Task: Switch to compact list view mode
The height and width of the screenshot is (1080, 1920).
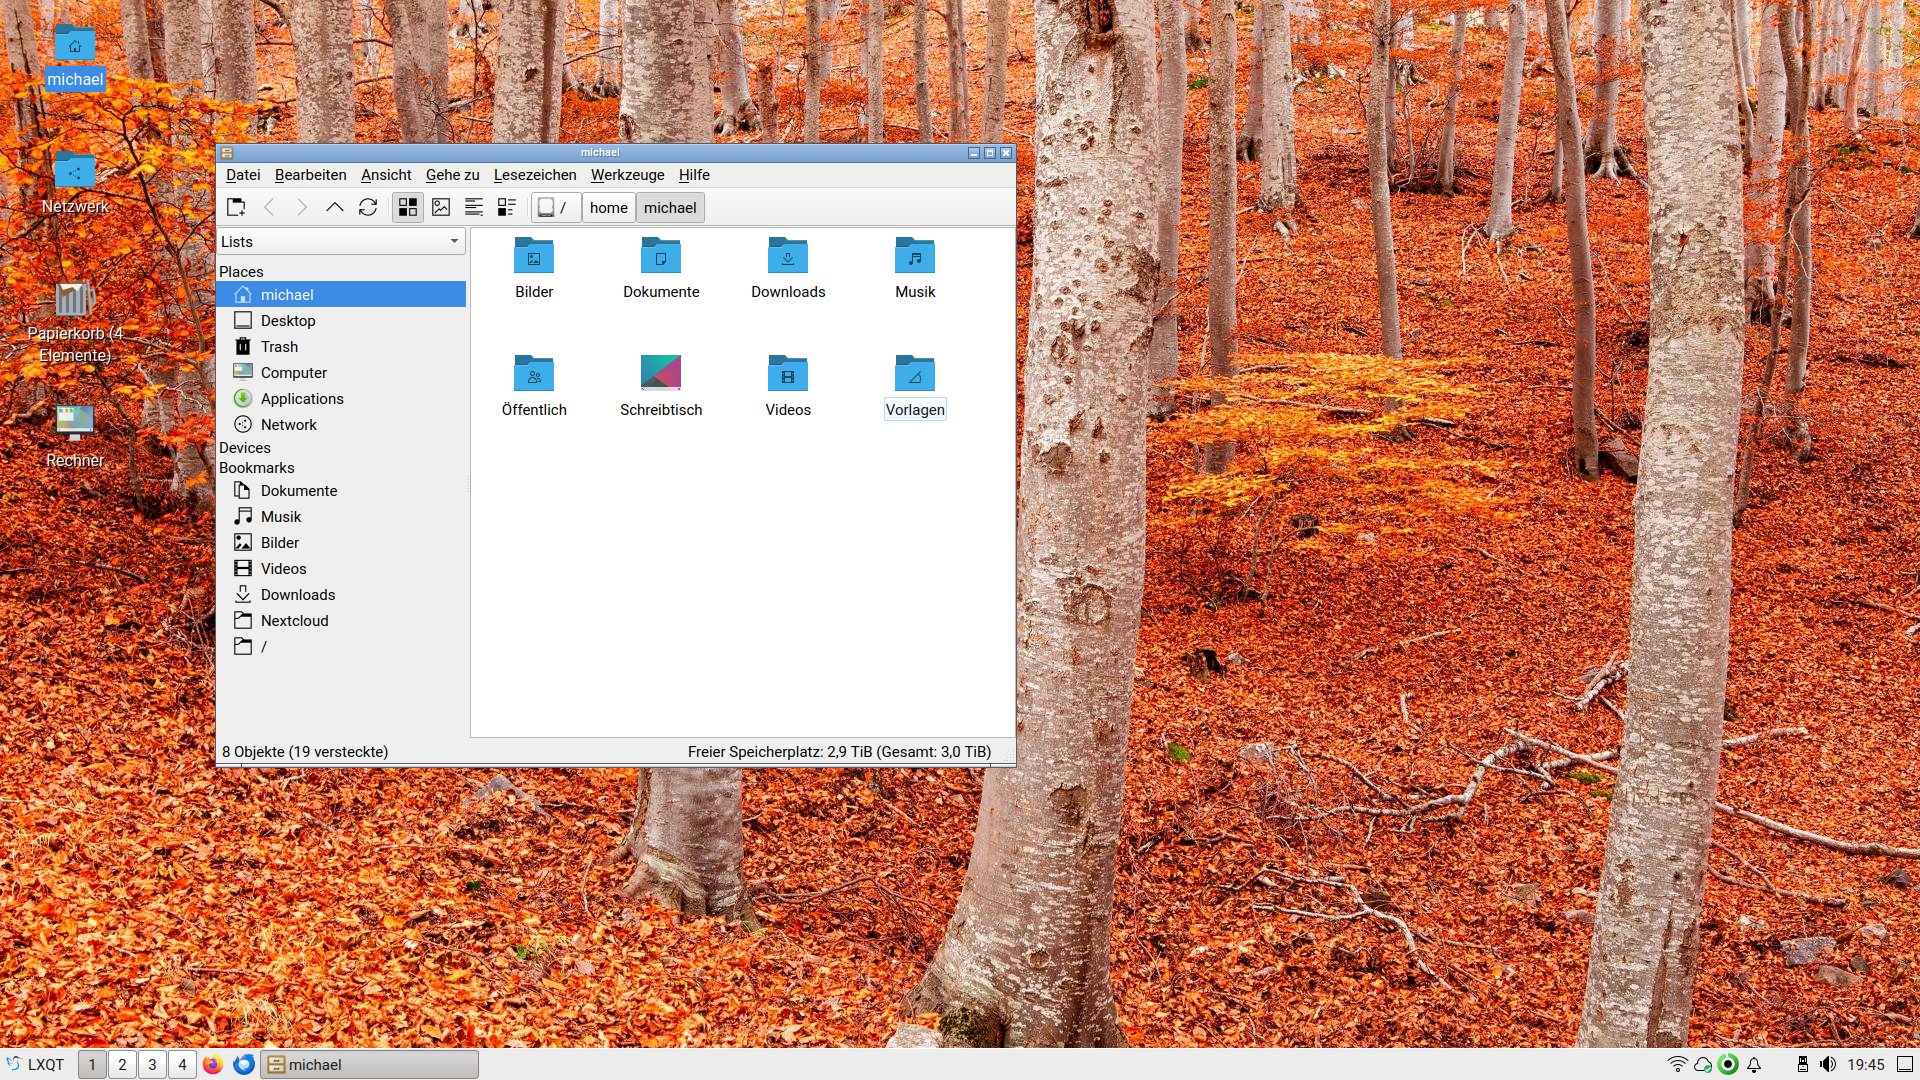Action: (x=474, y=207)
